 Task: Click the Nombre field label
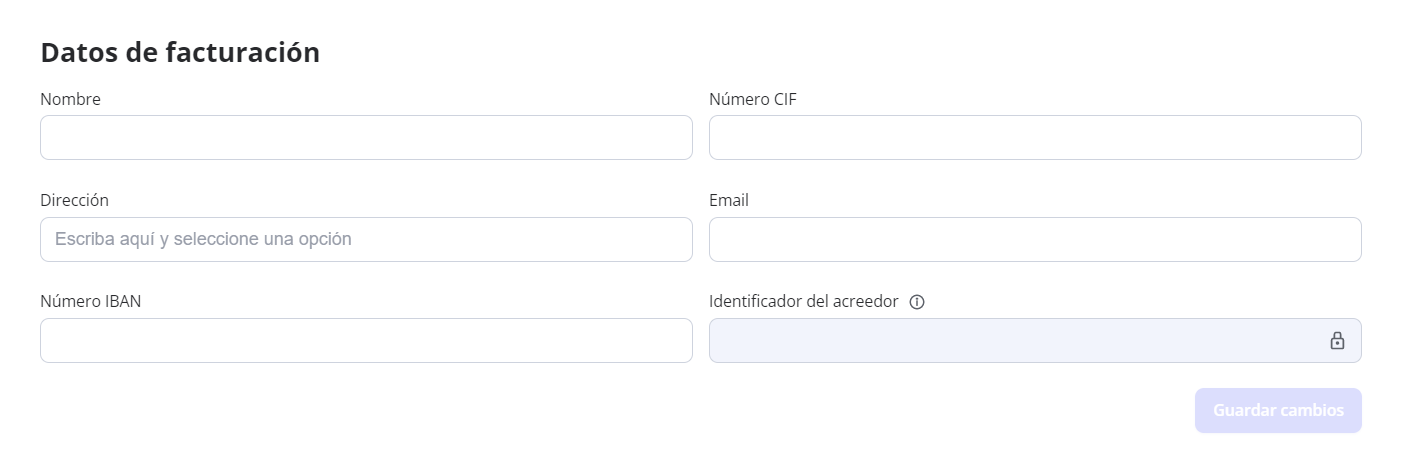coord(70,99)
